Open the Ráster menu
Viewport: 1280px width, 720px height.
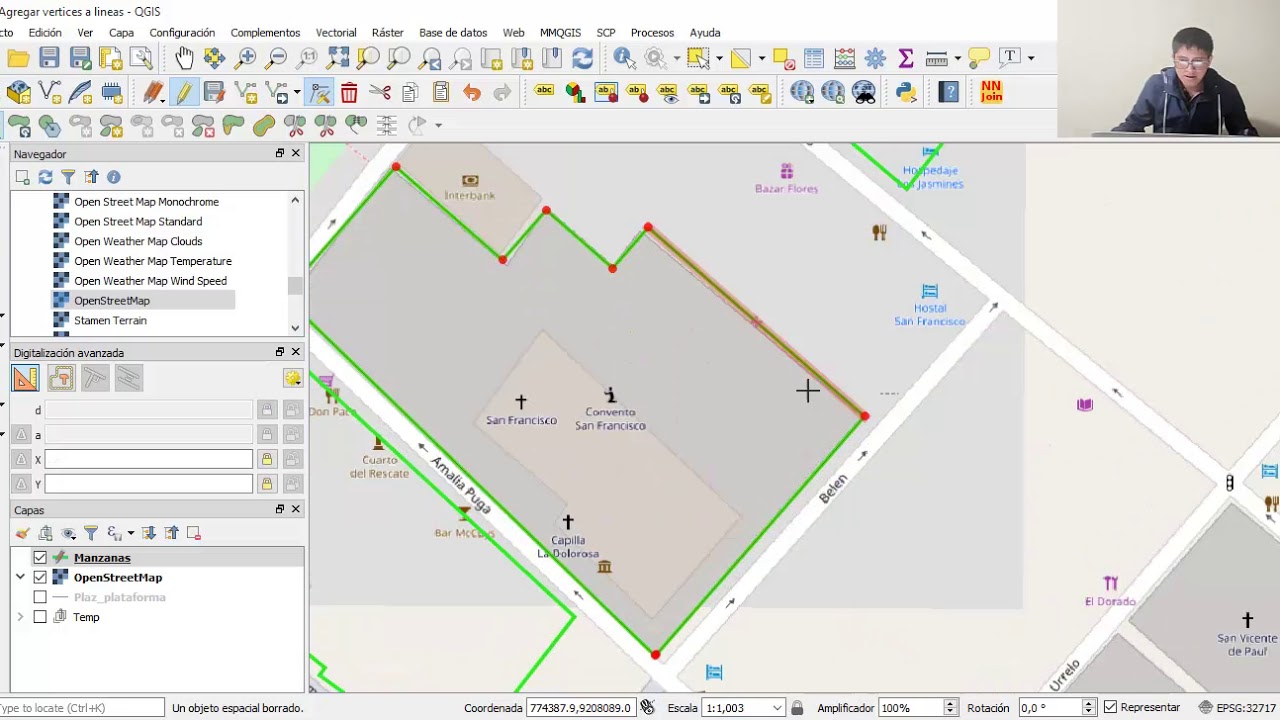(388, 33)
